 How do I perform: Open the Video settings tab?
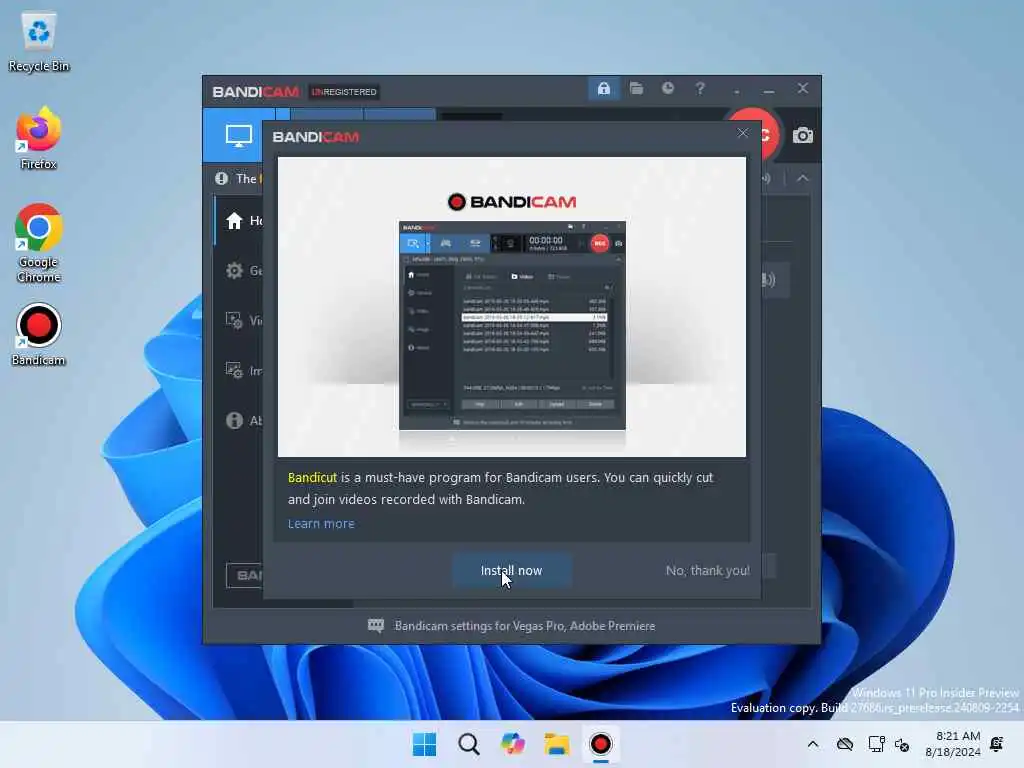(234, 320)
